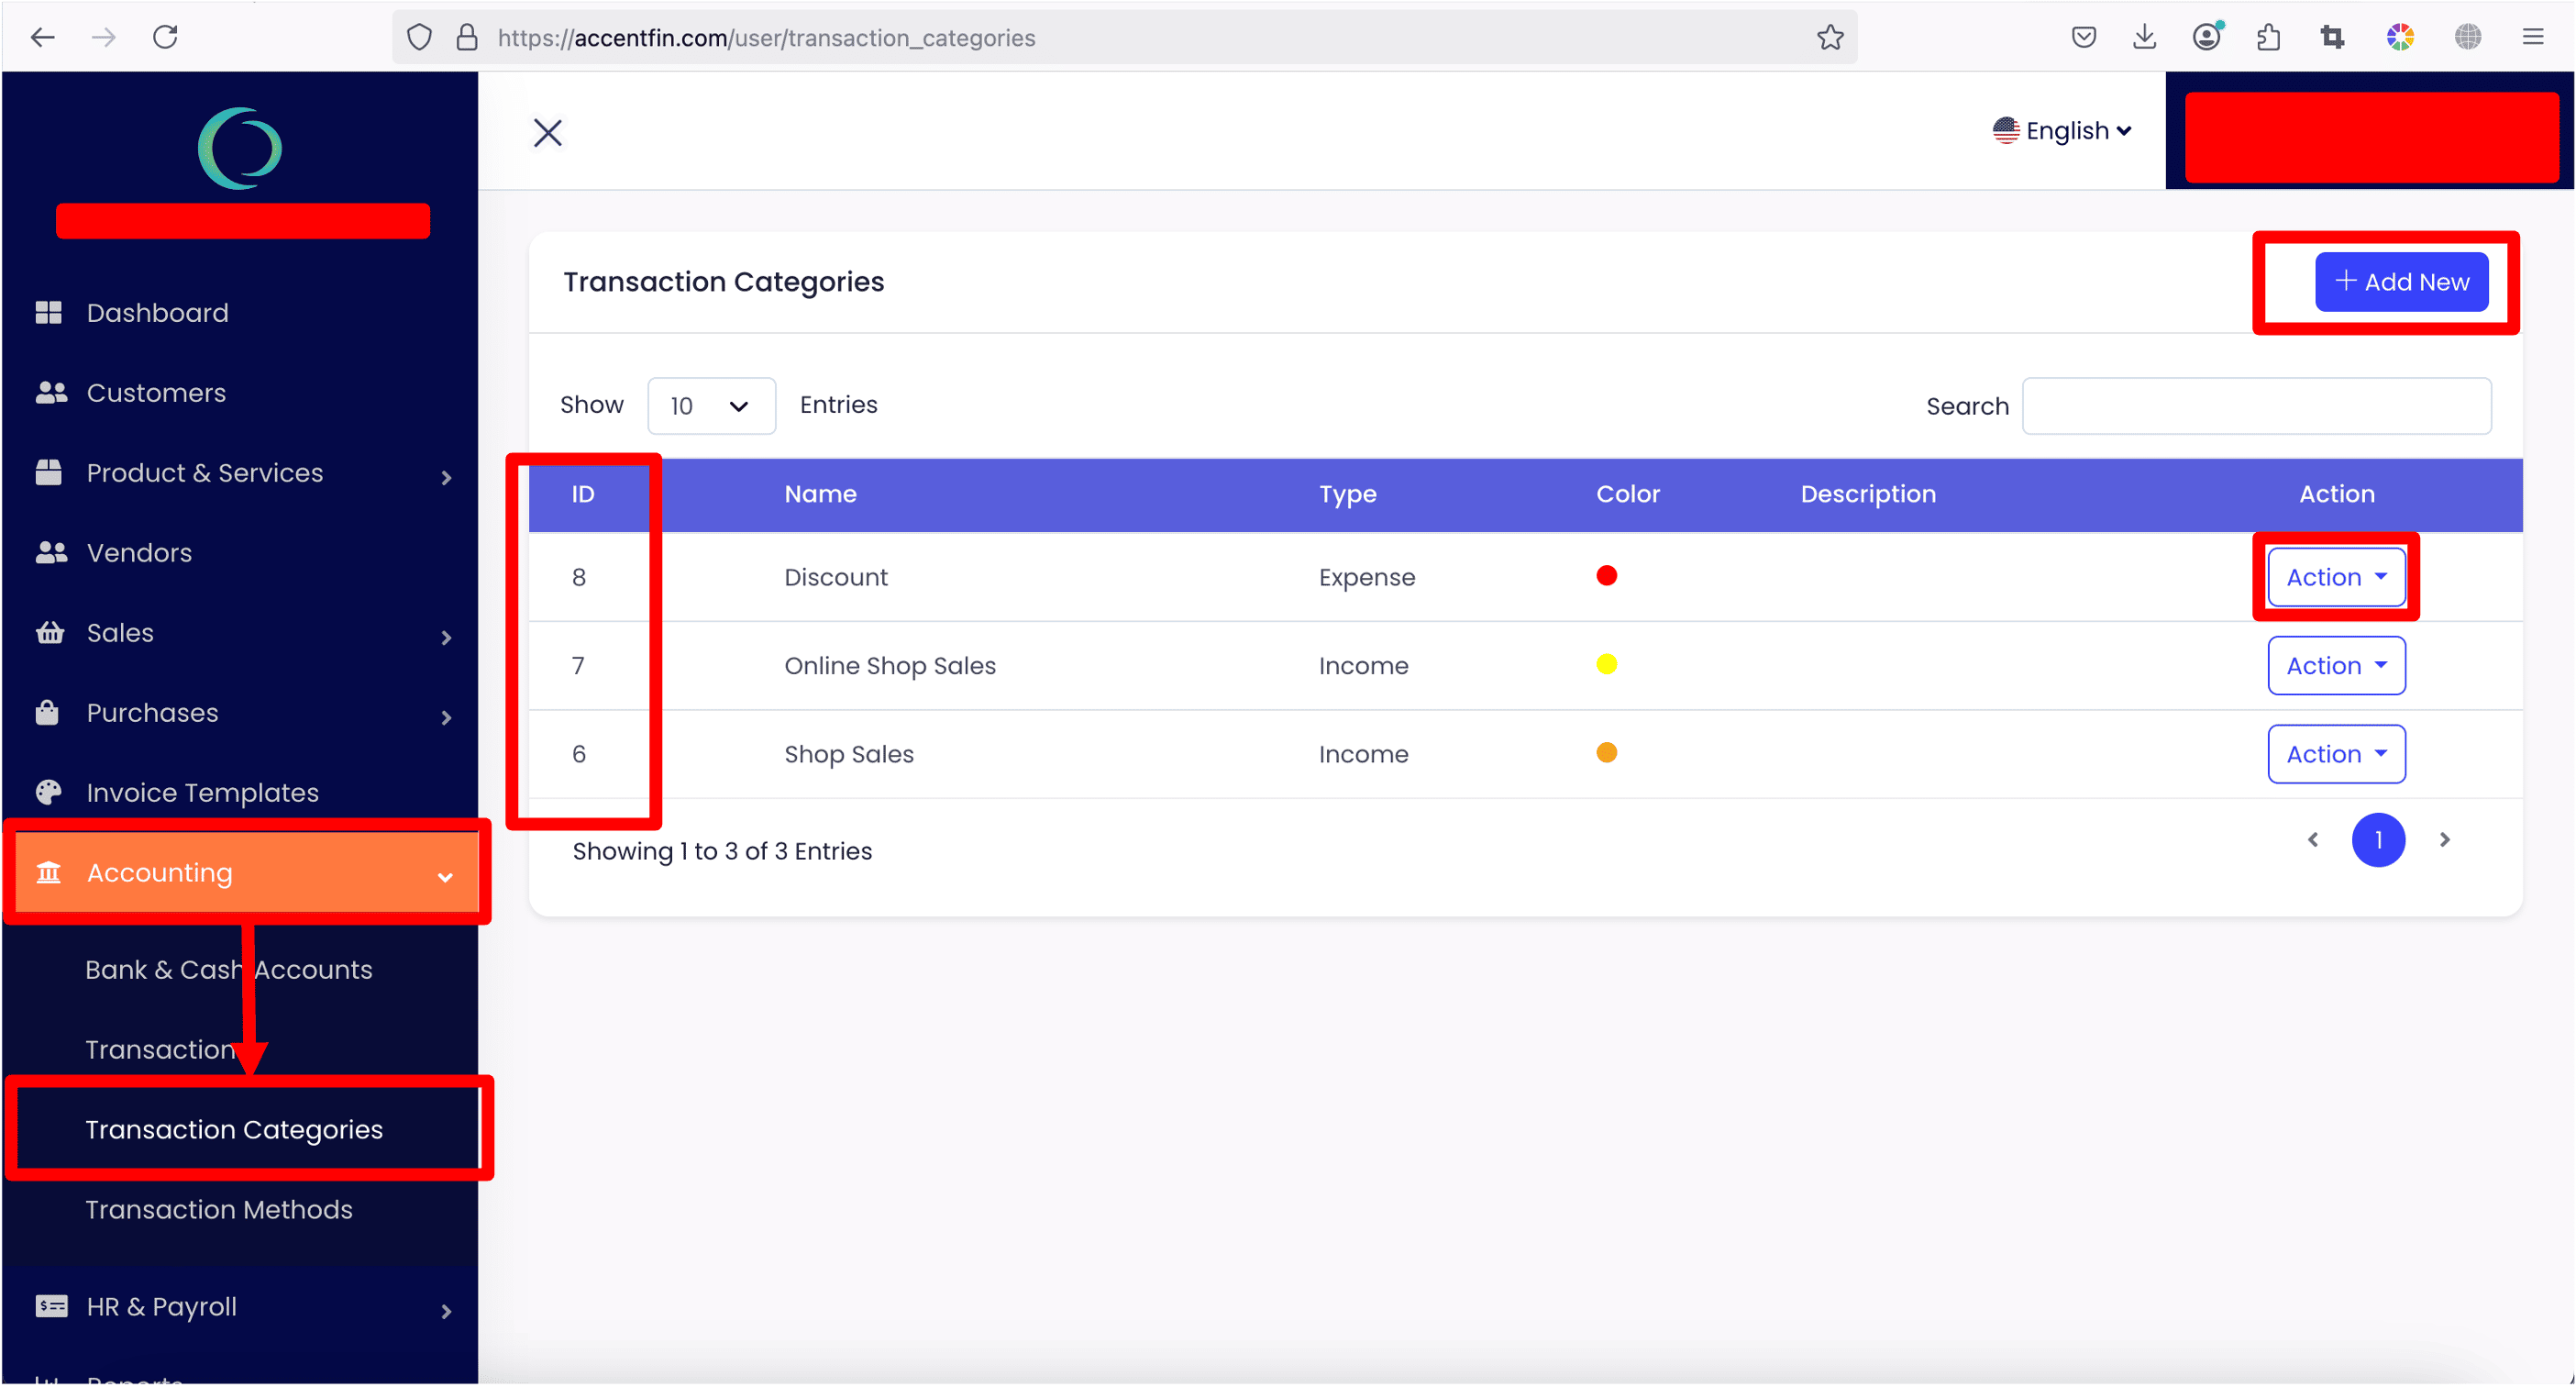The width and height of the screenshot is (2576, 1387).
Task: Open the Show entries count dropdown
Action: pos(711,406)
